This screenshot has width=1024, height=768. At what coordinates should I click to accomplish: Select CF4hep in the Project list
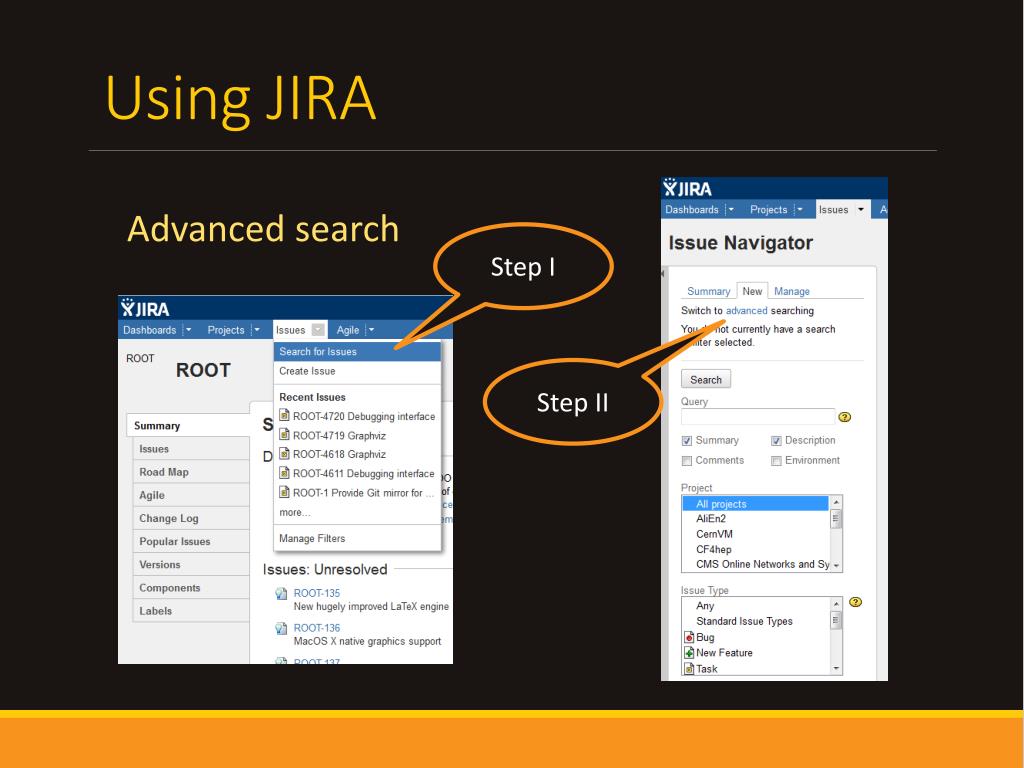[756, 549]
